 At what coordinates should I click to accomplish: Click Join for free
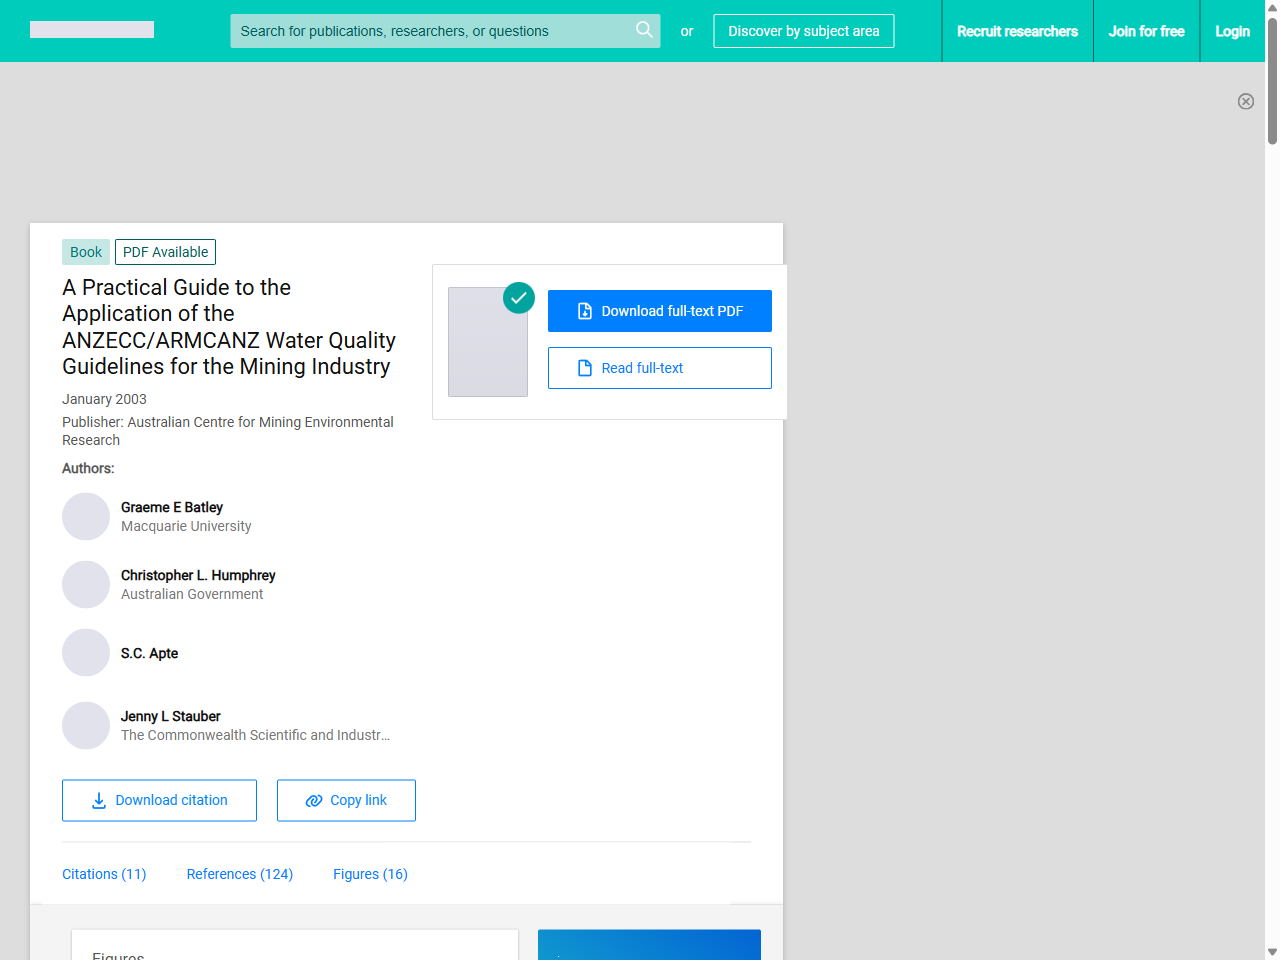tap(1146, 31)
